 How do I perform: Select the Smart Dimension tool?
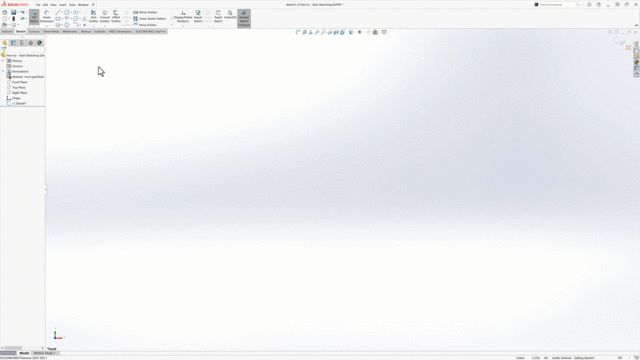click(47, 16)
